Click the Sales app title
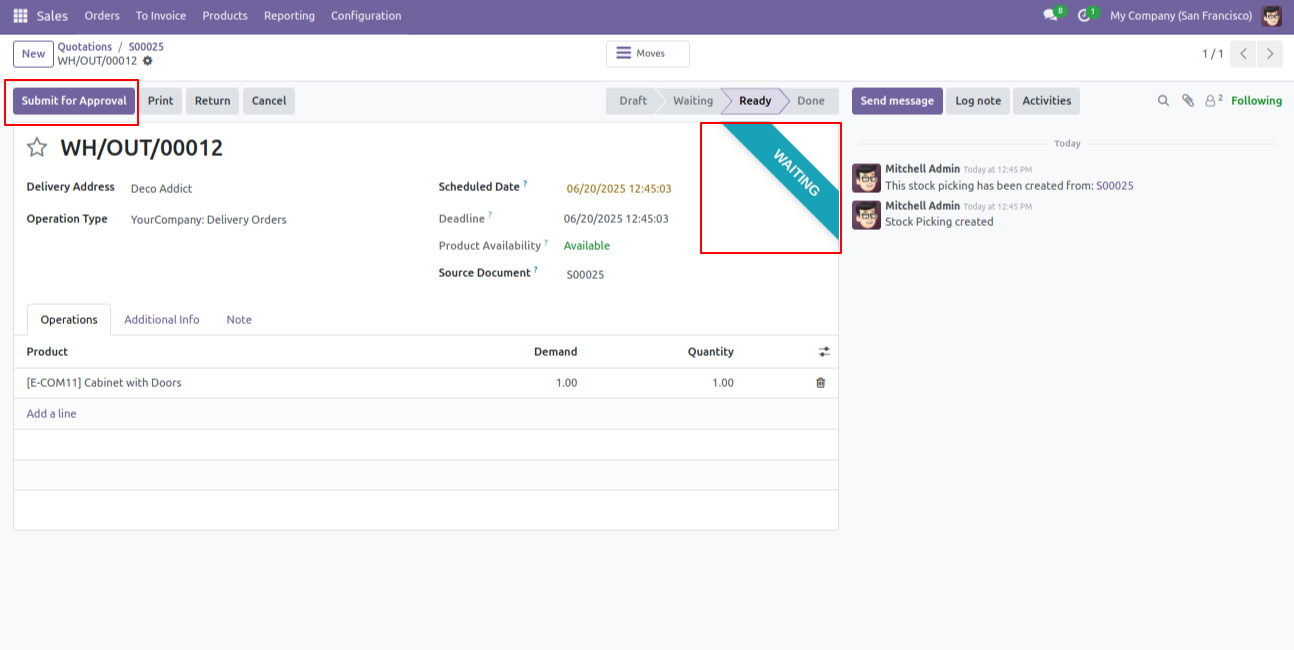Viewport: 1294px width, 650px height. coord(52,16)
